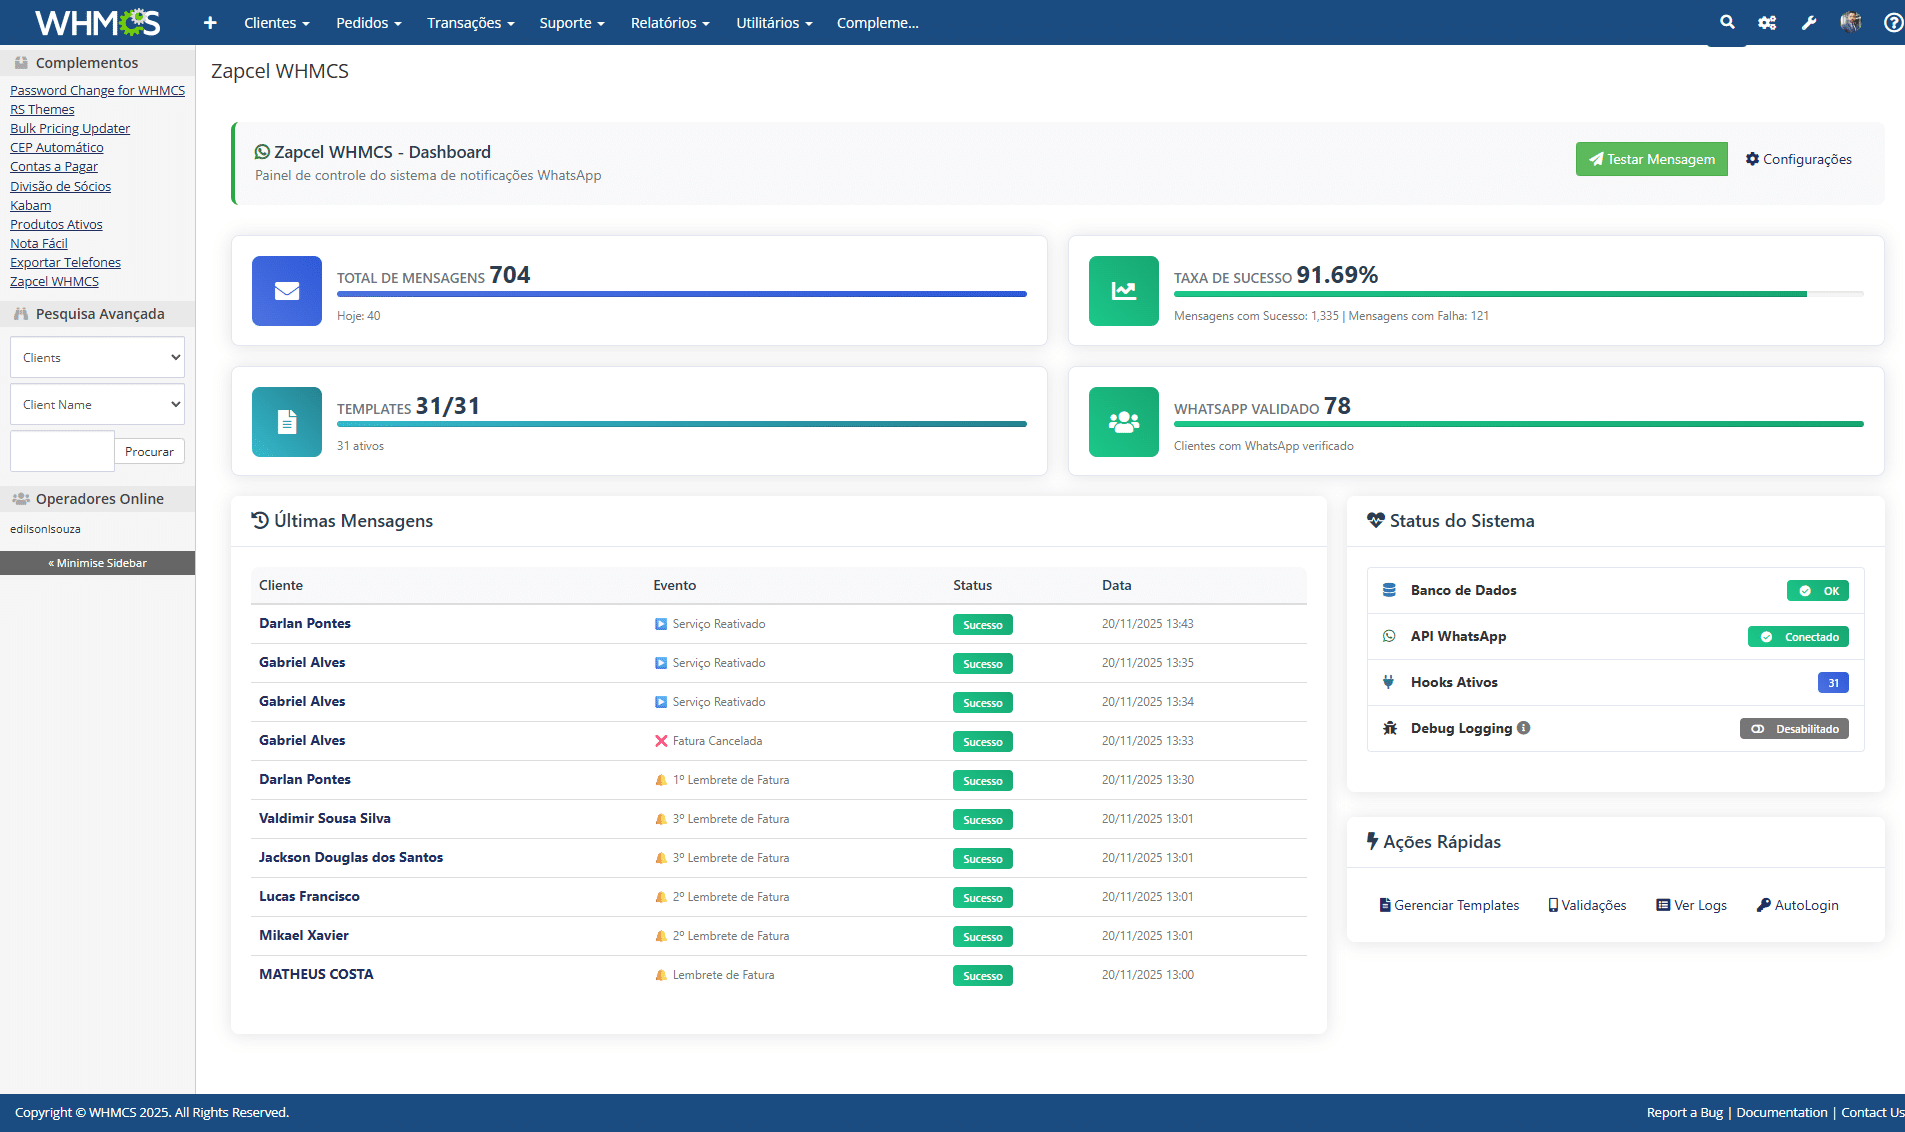Expand the Clientes menu

(x=276, y=22)
